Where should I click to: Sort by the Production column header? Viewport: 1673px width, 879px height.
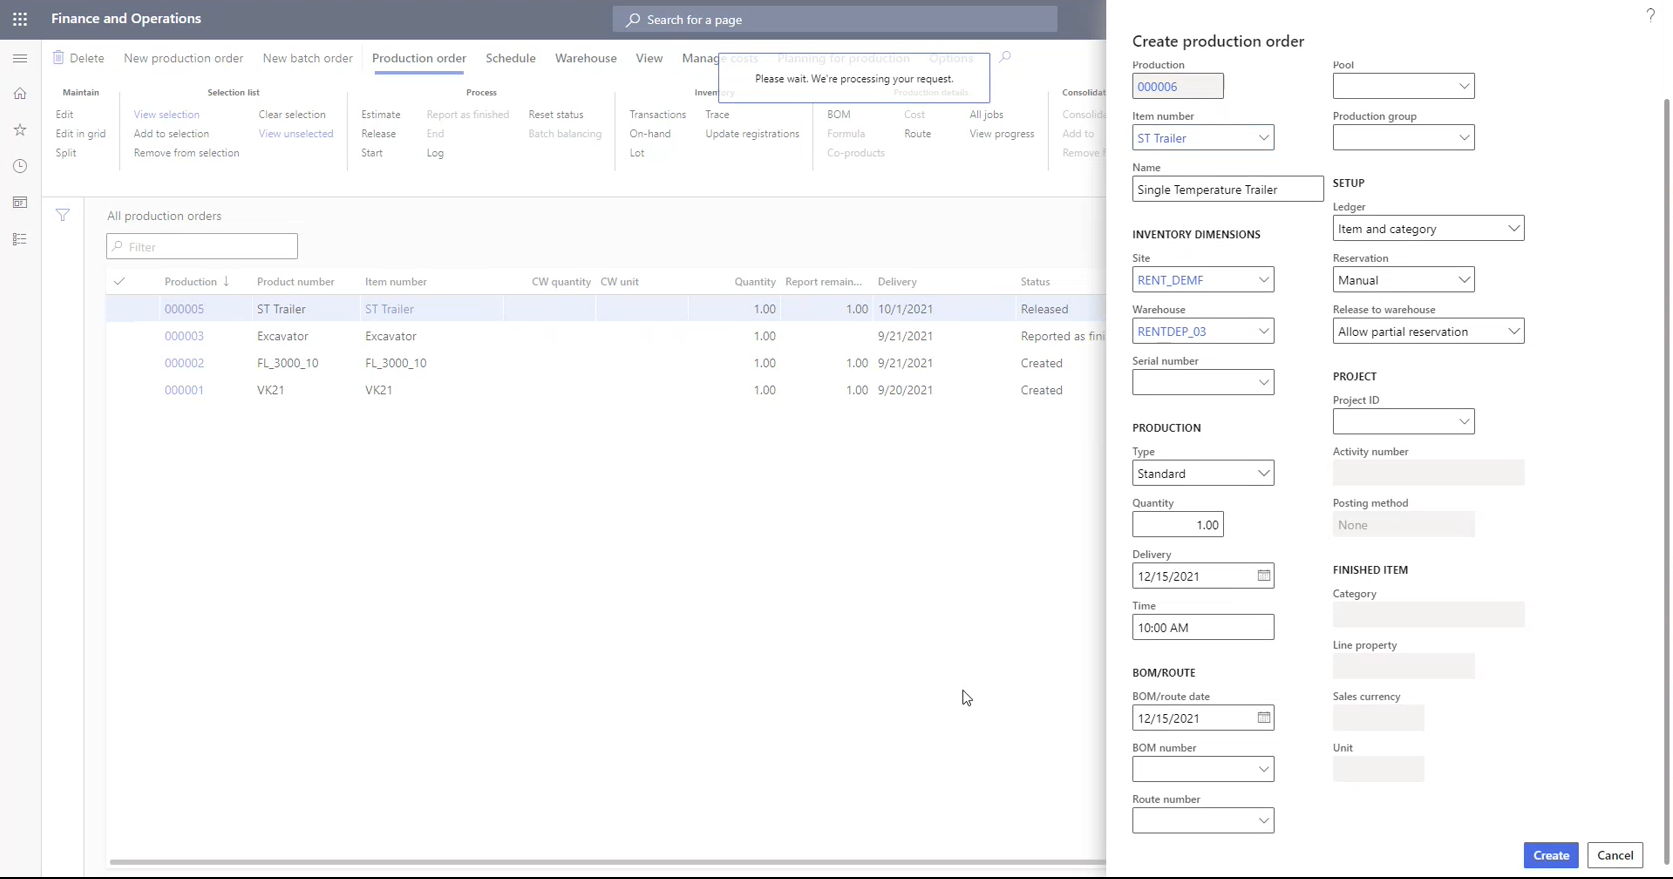coord(191,282)
